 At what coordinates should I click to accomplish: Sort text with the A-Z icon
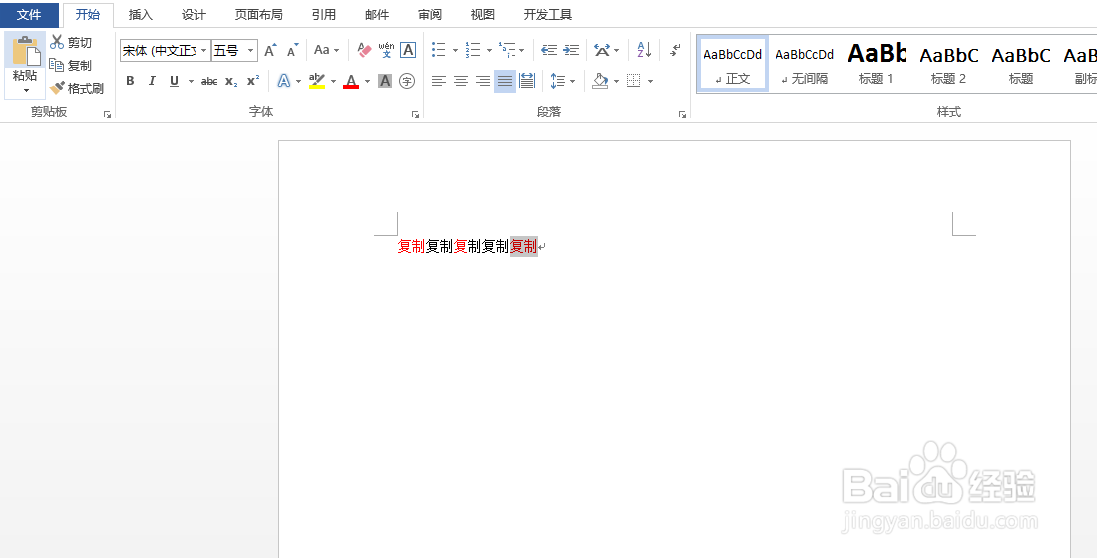pyautogui.click(x=644, y=50)
